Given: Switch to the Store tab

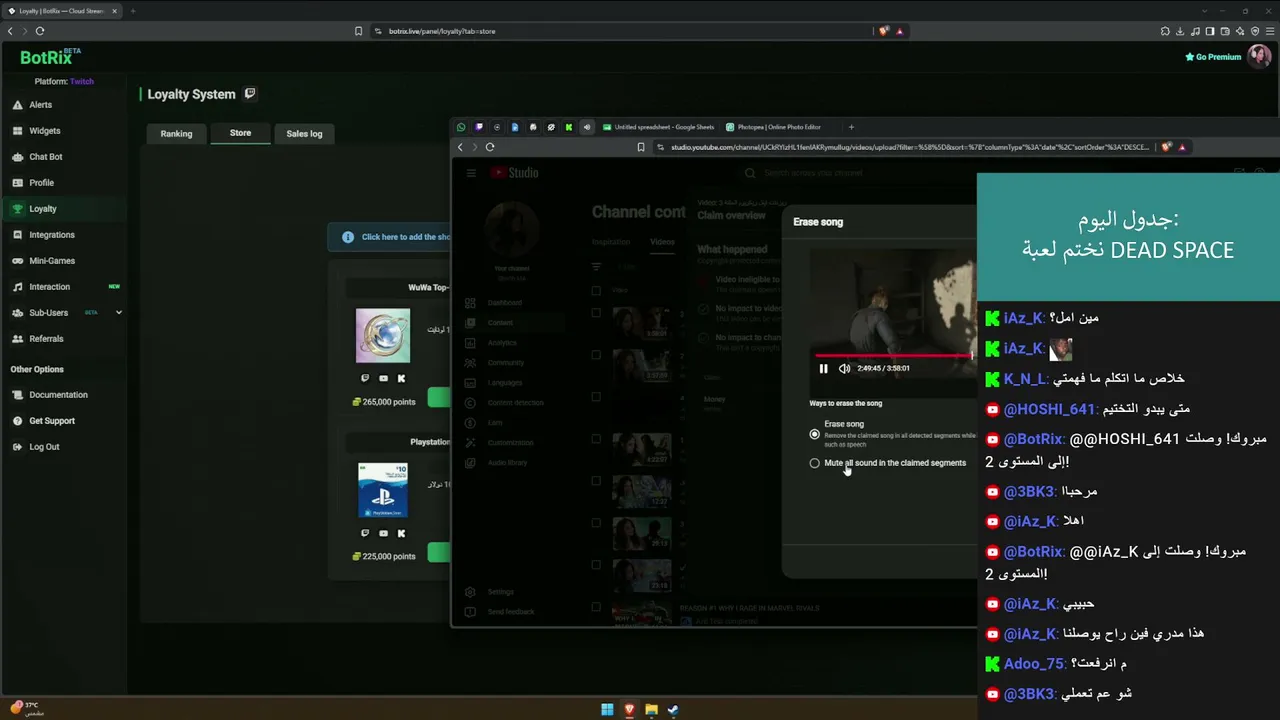Looking at the screenshot, I should (x=240, y=133).
